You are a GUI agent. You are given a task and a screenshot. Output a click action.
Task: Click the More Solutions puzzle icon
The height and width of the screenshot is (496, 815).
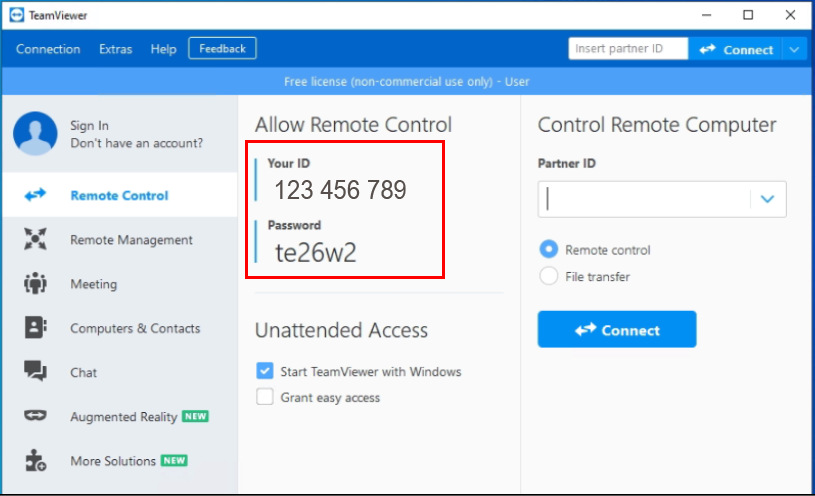coord(35,461)
